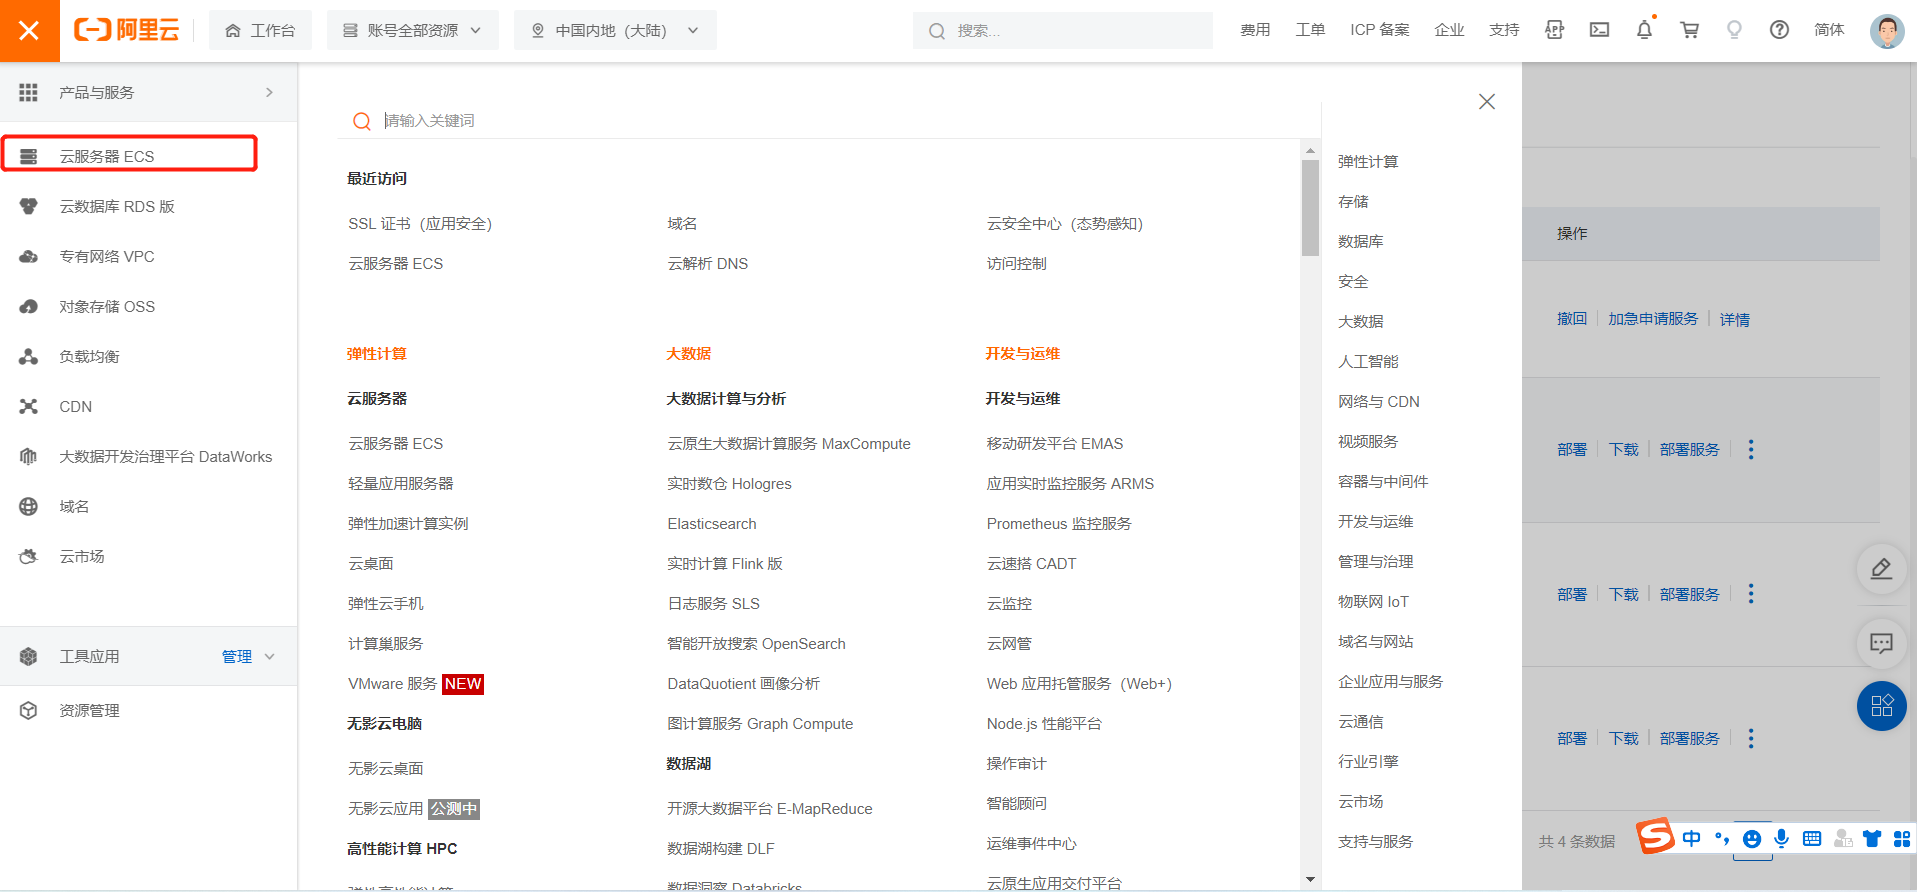The height and width of the screenshot is (892, 1917).
Task: Jump to 网络与 CDN category
Action: tap(1379, 401)
